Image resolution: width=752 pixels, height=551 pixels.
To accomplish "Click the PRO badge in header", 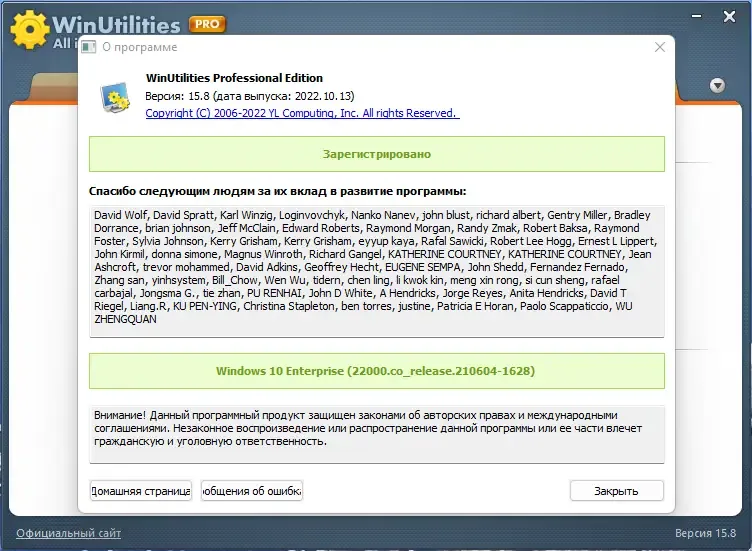I will [x=207, y=24].
